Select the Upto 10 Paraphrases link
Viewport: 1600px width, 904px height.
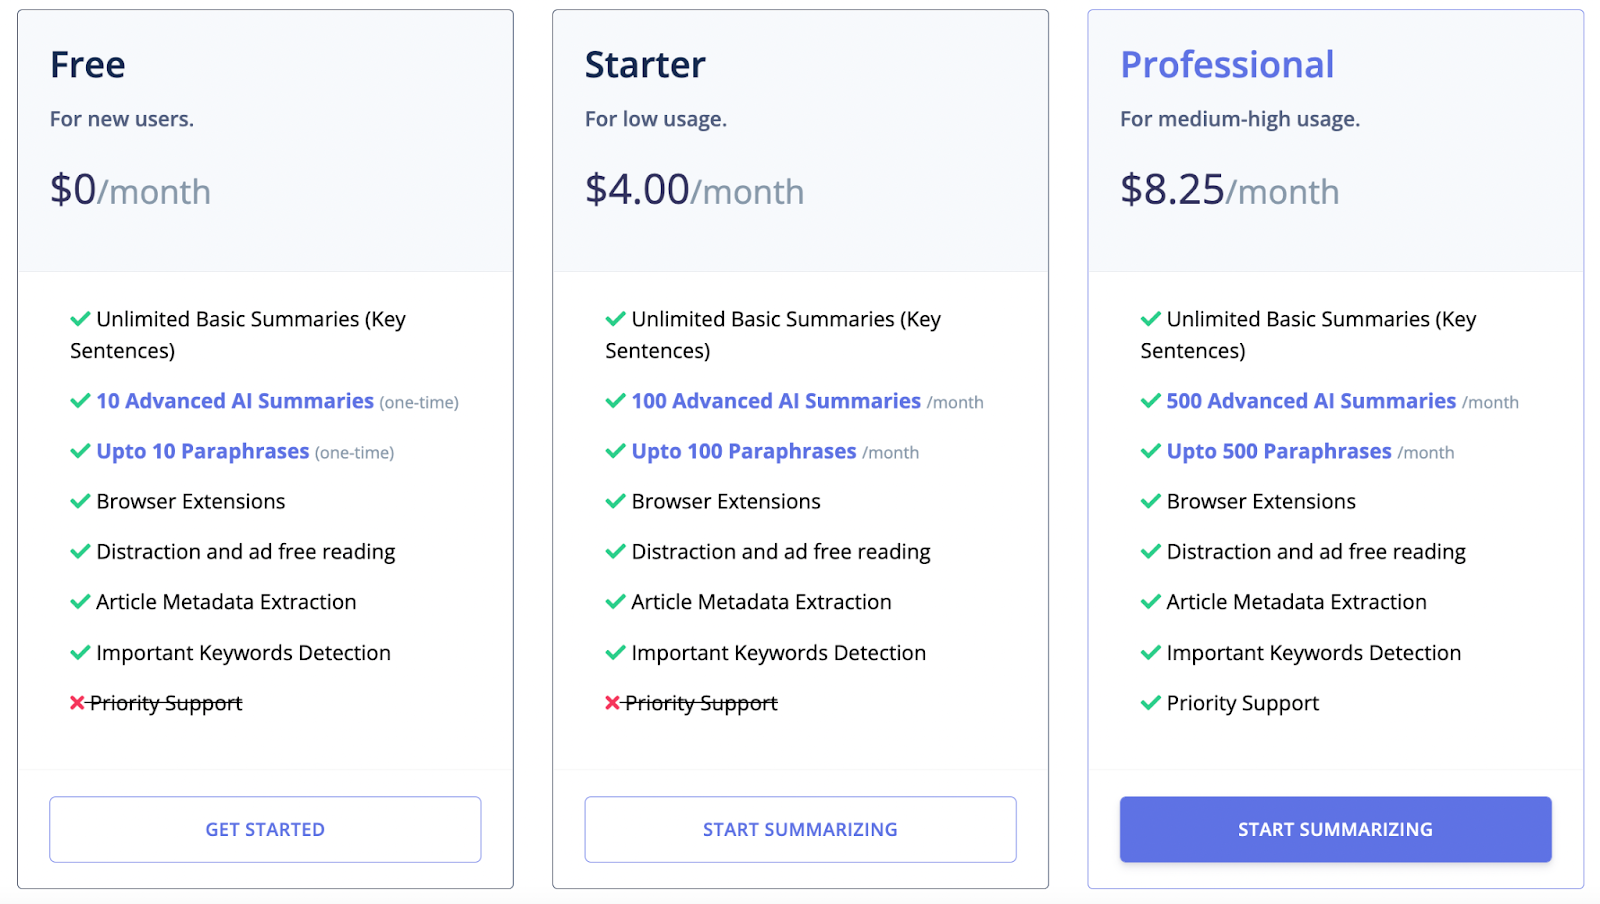203,451
